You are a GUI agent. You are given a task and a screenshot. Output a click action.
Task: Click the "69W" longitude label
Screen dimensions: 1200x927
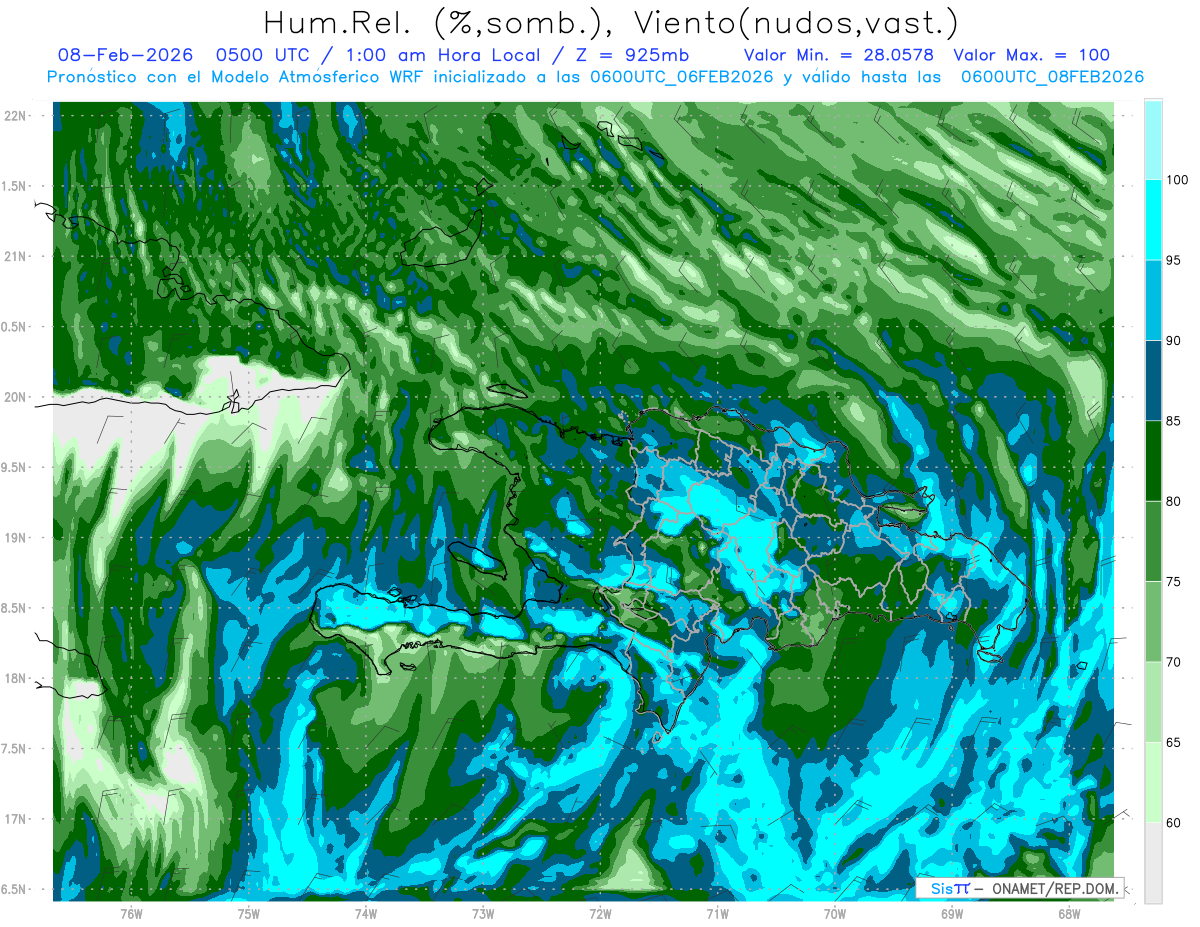(x=952, y=913)
